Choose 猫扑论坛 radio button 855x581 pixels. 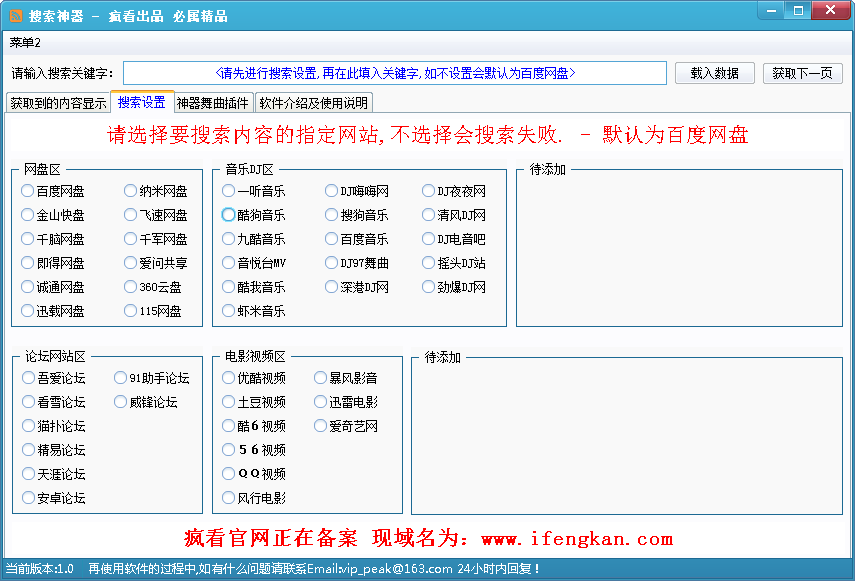[54, 426]
